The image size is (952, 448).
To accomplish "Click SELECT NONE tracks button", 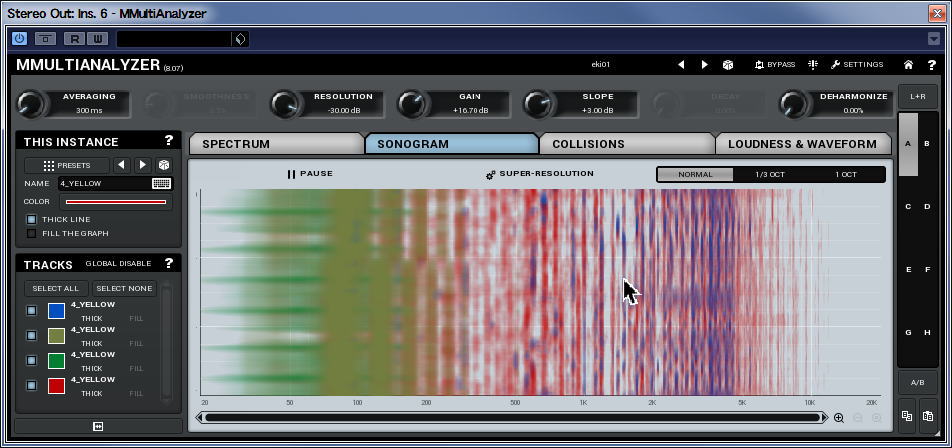I will (124, 288).
